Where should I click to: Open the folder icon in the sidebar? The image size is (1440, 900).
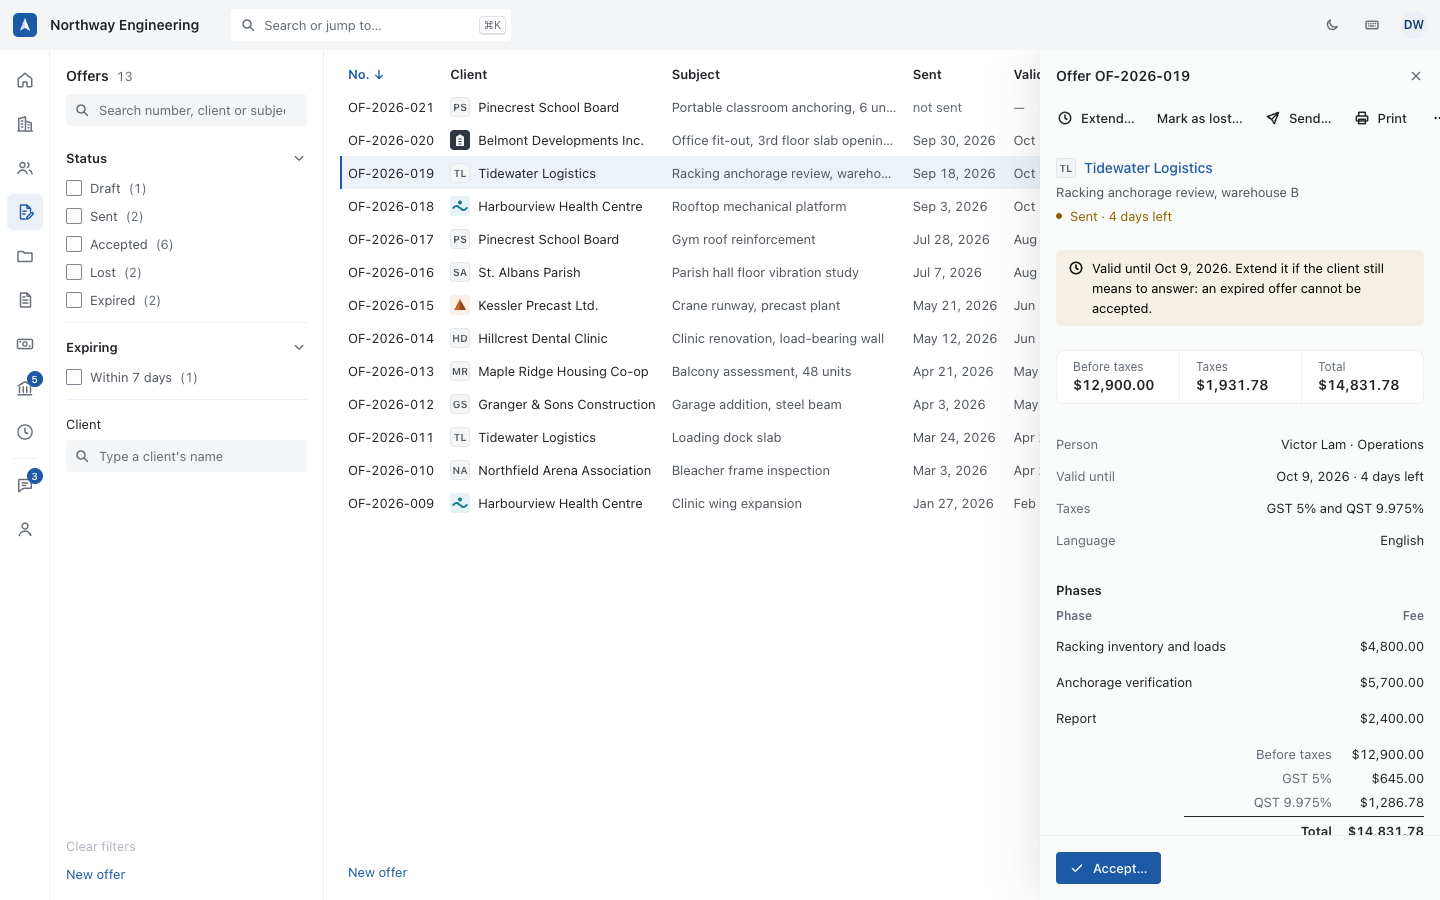tap(25, 256)
